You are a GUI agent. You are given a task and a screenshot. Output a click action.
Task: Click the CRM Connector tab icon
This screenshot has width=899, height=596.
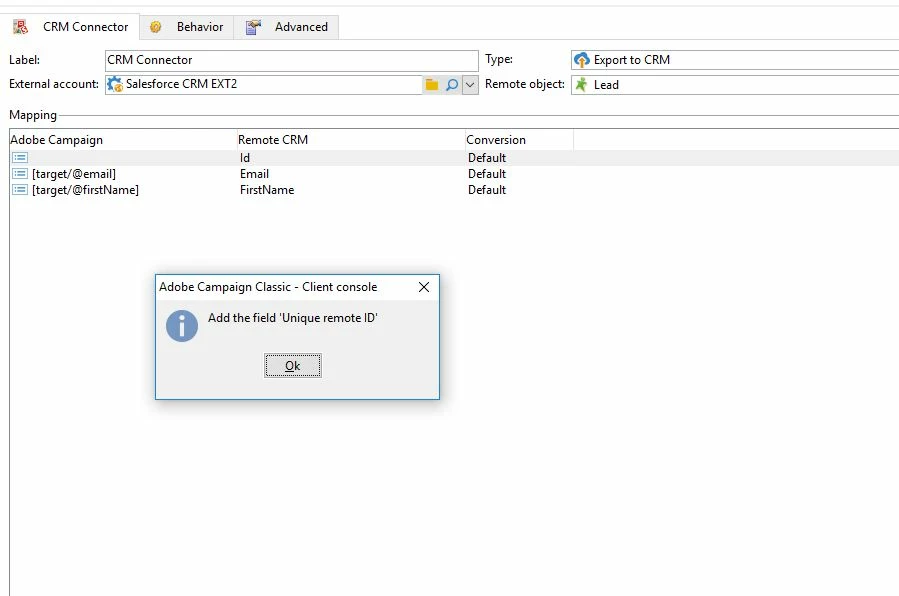coord(21,27)
